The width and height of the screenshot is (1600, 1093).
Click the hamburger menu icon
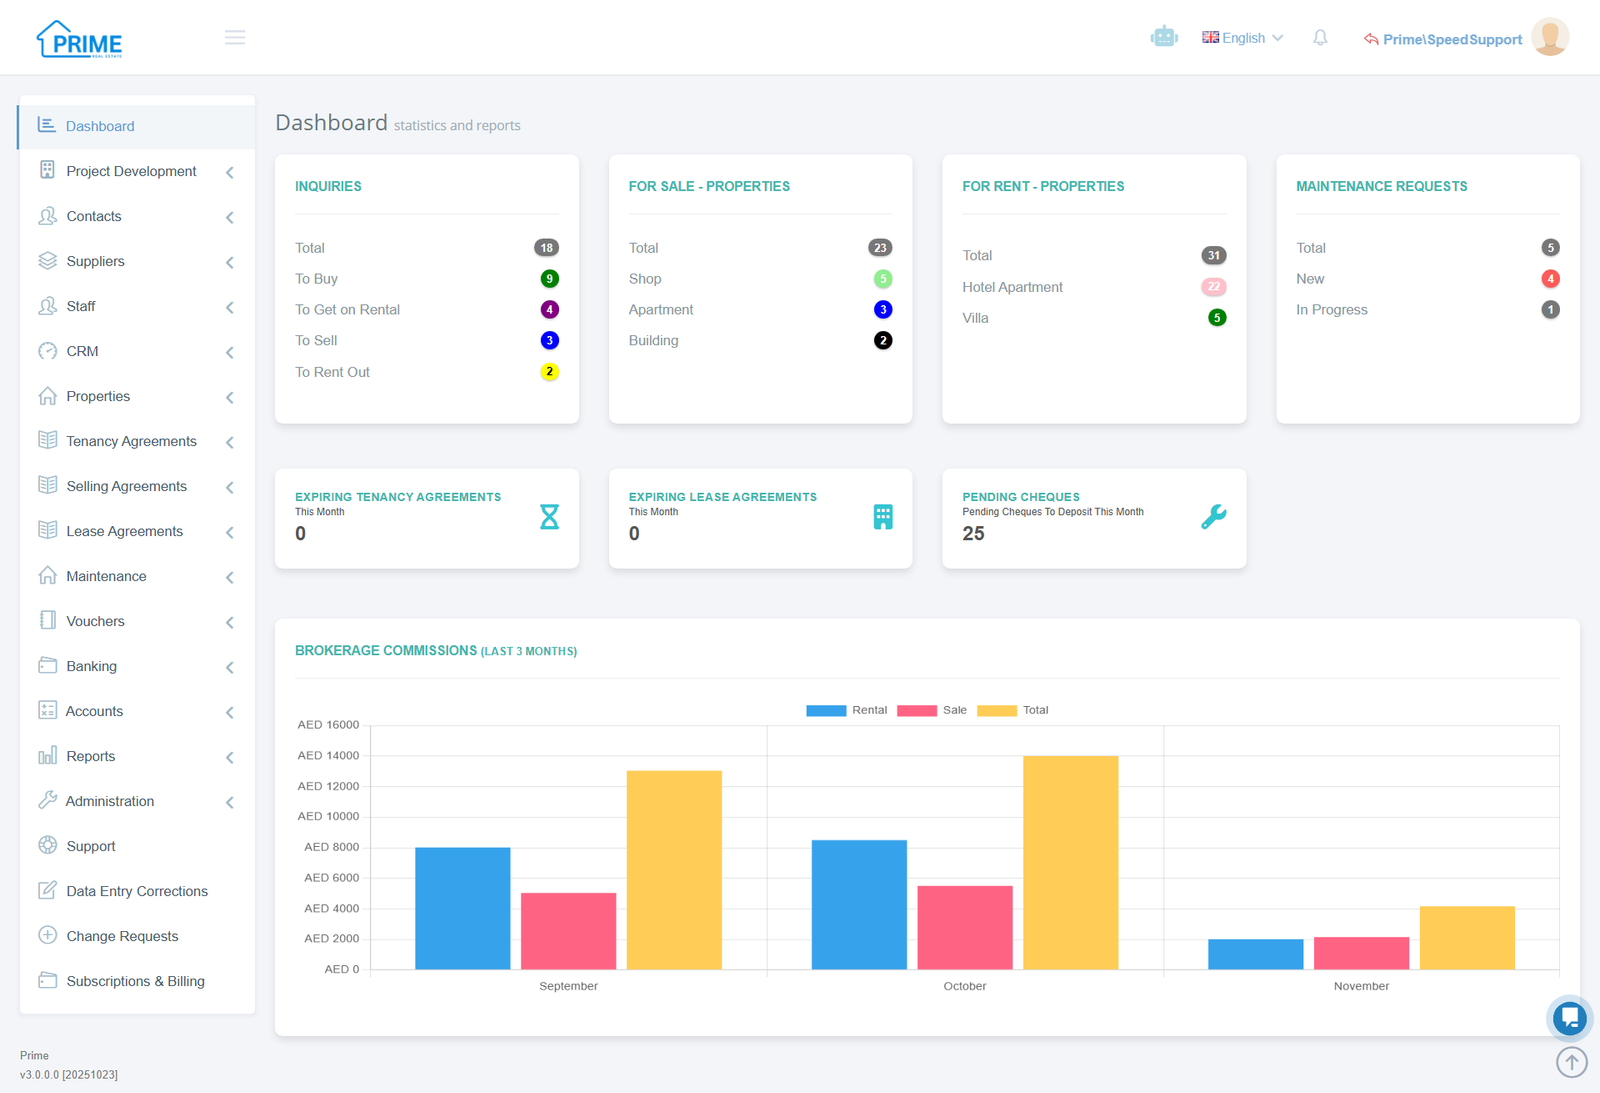tap(235, 37)
